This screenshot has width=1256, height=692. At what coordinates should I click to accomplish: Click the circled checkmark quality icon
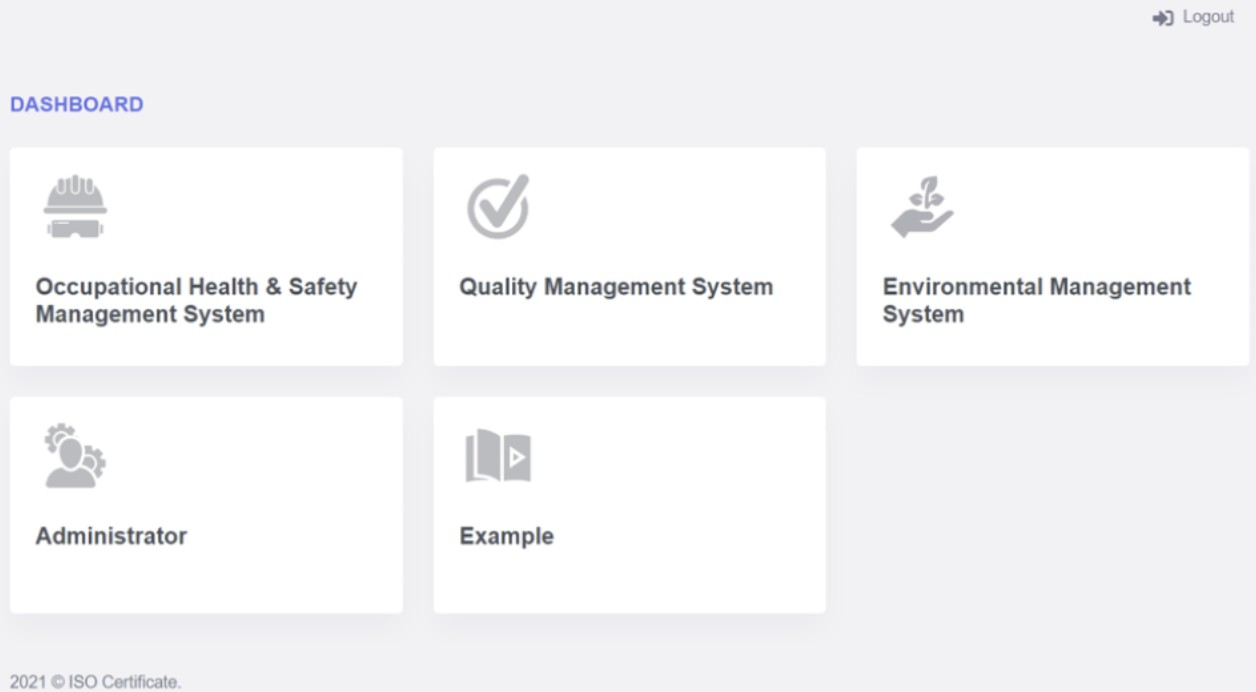(x=498, y=207)
